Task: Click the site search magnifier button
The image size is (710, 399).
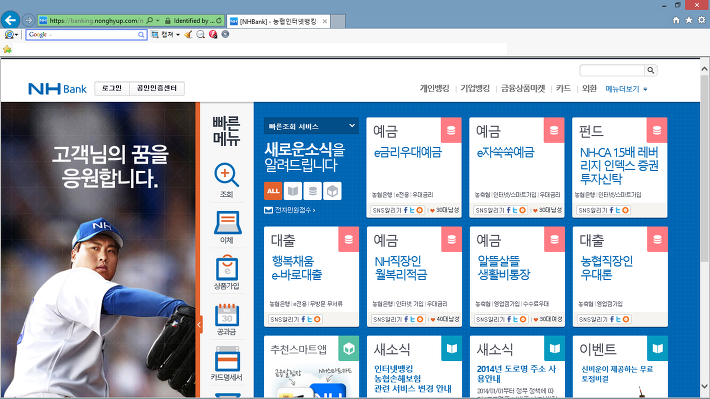Action: pyautogui.click(x=651, y=70)
